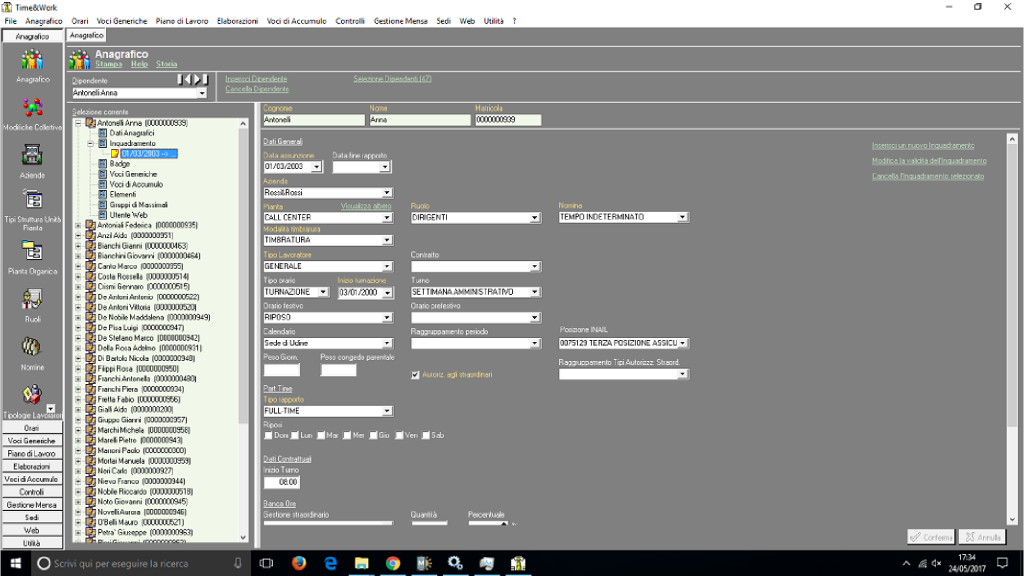Click into the Cognome text field
The width and height of the screenshot is (1024, 576).
point(313,120)
